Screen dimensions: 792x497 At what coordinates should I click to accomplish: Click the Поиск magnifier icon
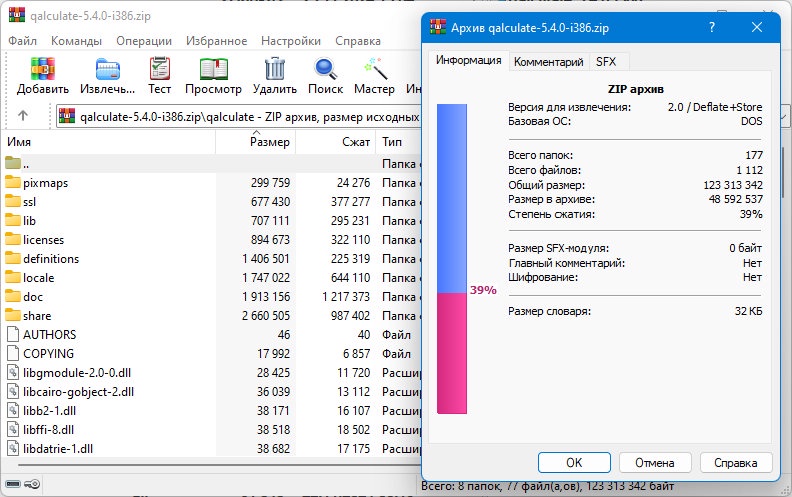click(325, 69)
